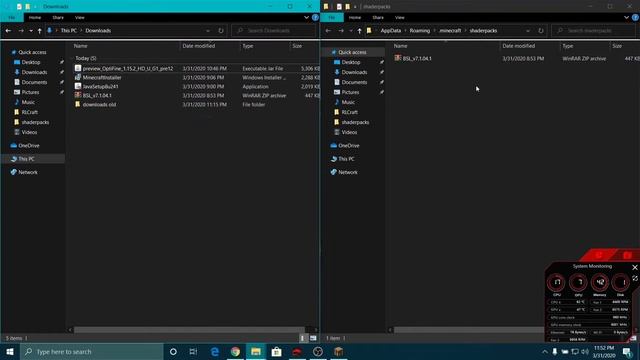Click the Search shaderpacks field
The image size is (640, 360).
(594, 31)
